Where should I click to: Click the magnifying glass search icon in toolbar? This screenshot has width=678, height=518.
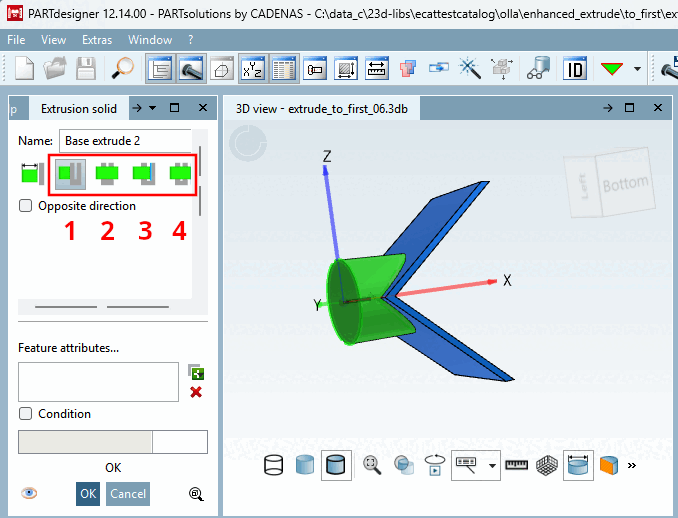tap(123, 68)
